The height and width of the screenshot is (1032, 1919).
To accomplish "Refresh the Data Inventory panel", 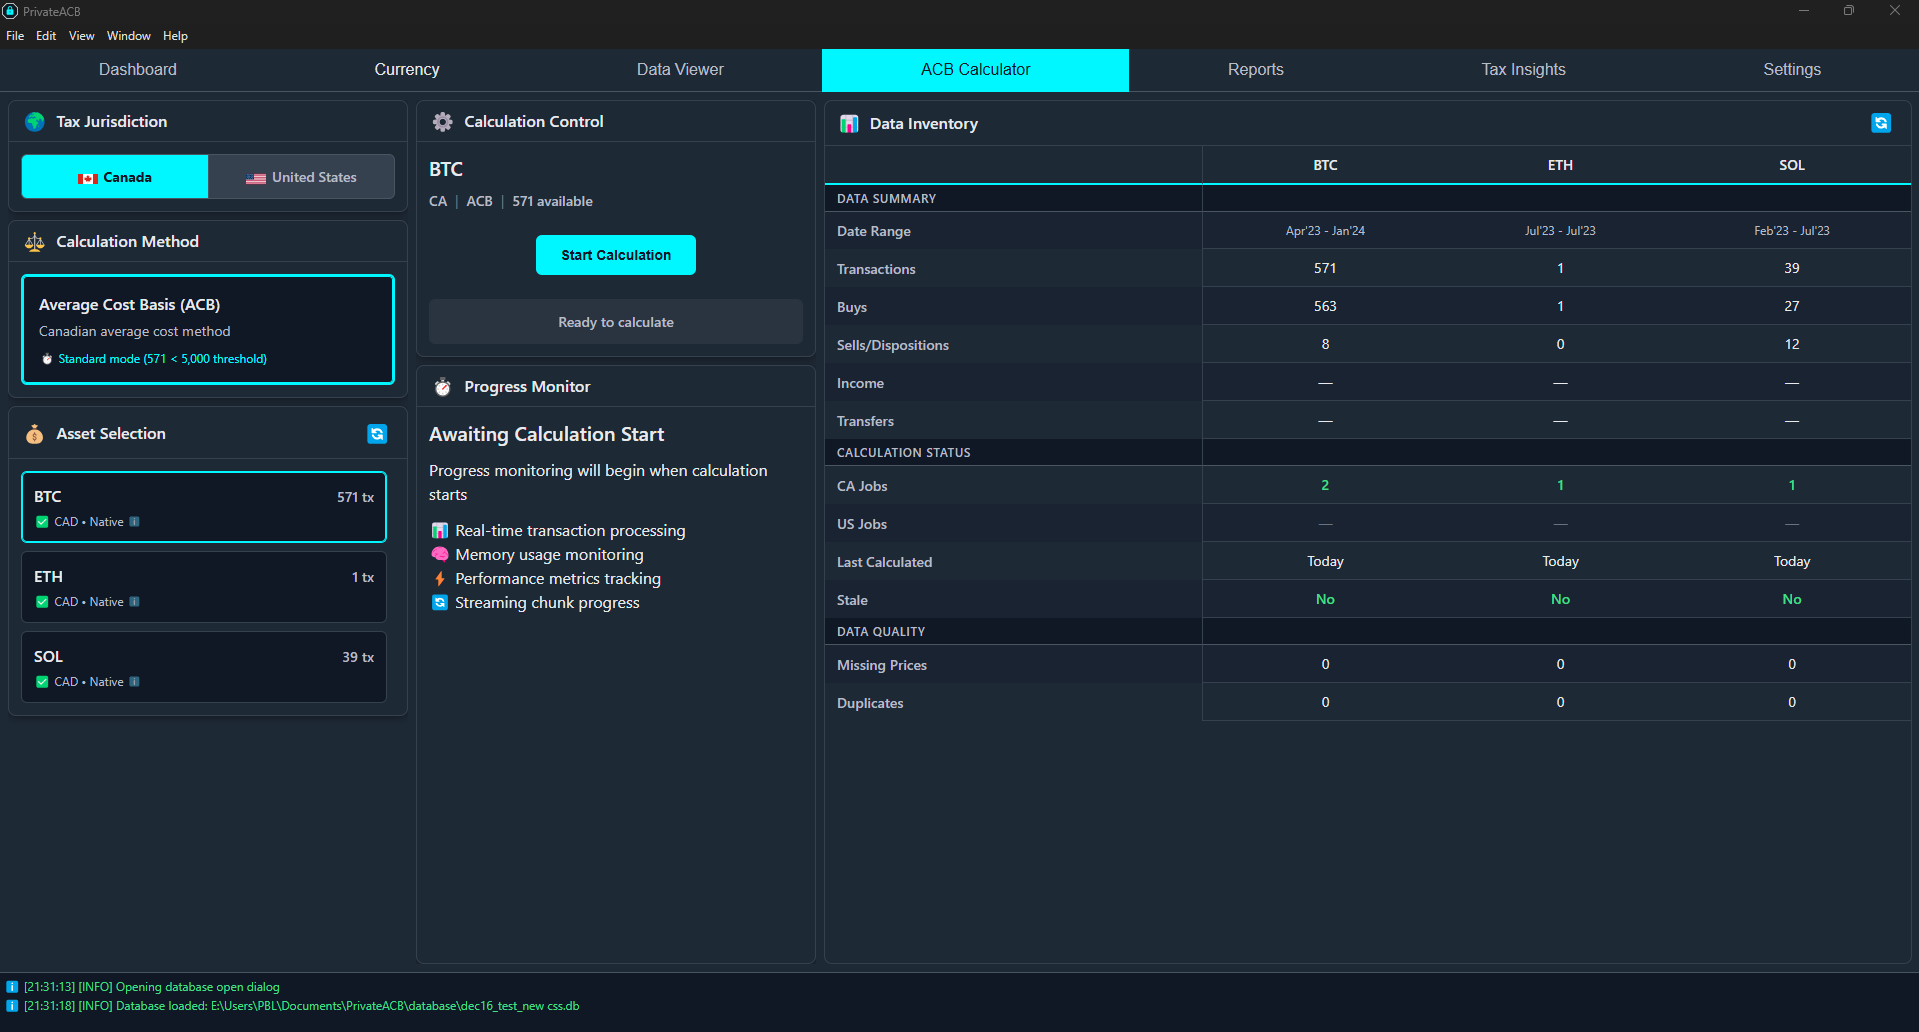I will [x=1882, y=123].
